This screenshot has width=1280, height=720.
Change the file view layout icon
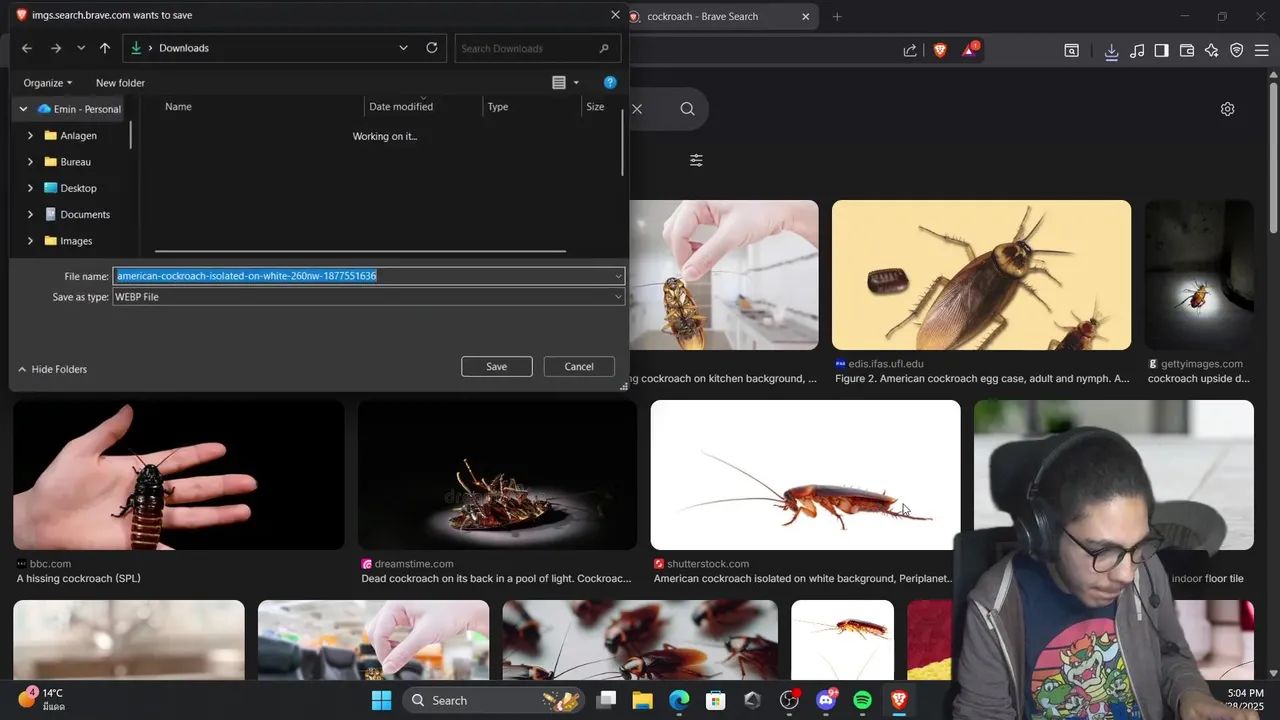559,83
